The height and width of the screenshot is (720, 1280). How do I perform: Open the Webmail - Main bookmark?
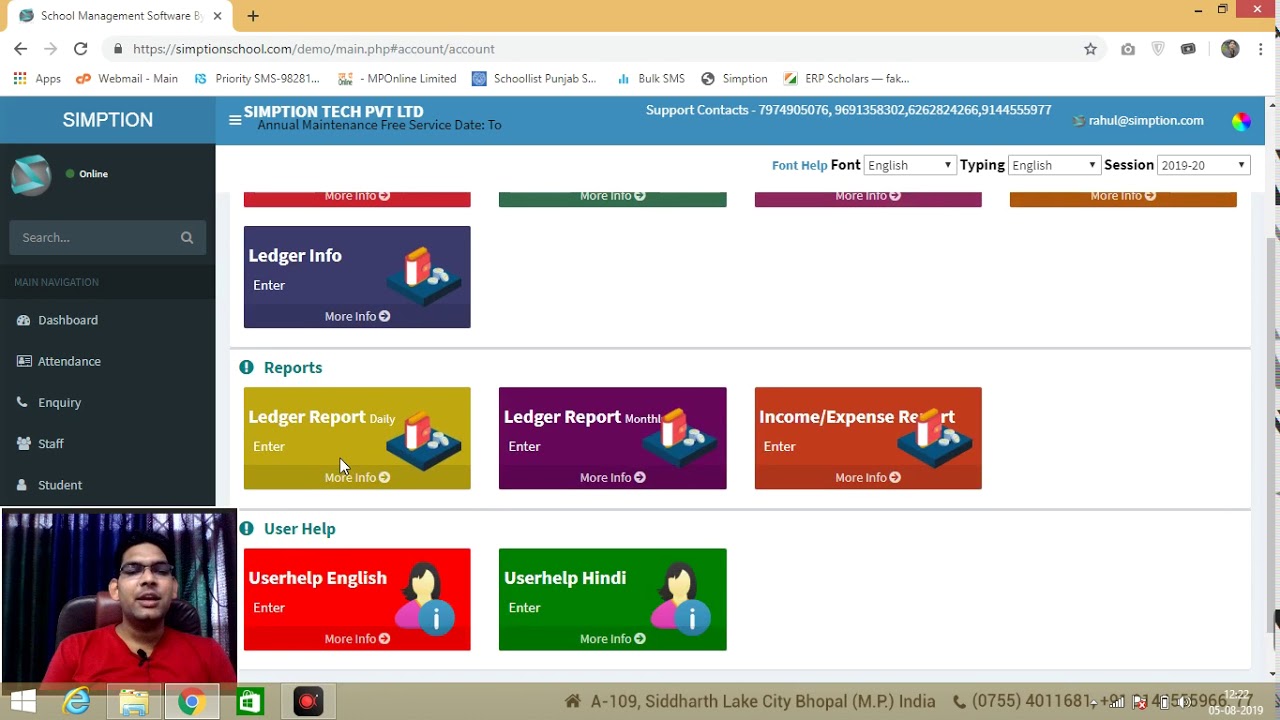[126, 79]
